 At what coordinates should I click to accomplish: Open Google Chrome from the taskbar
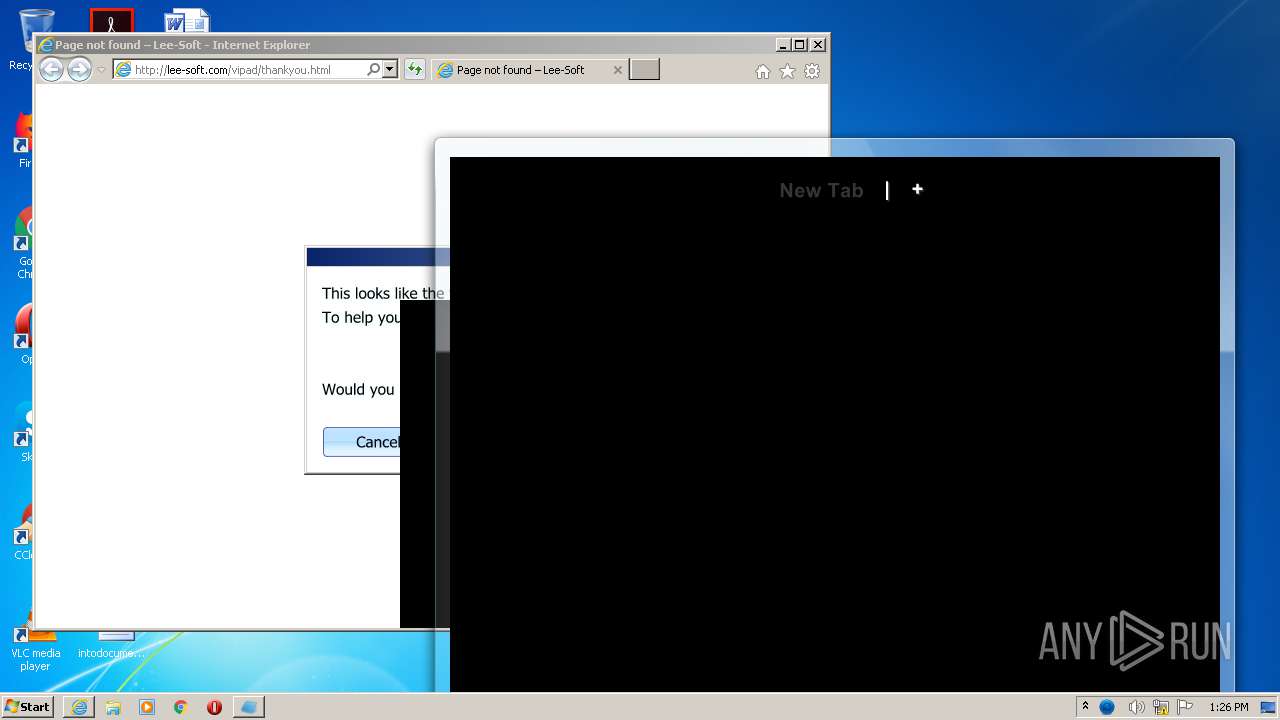click(x=181, y=707)
